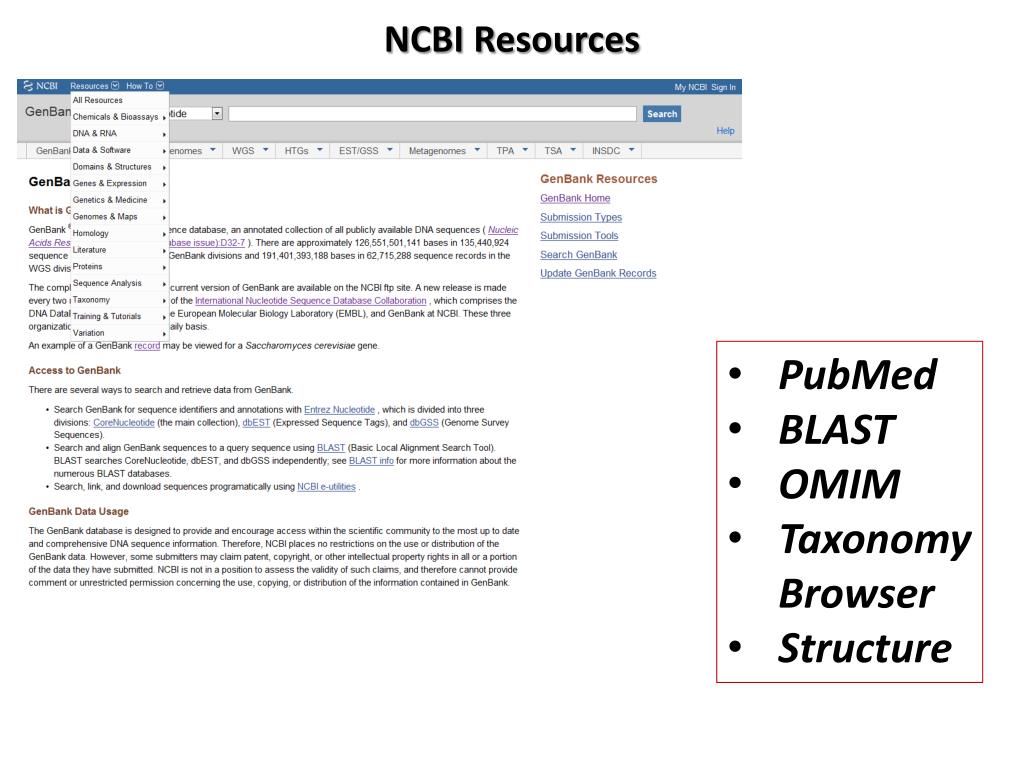Click the NCBI logo icon
The width and height of the screenshot is (1024, 768).
28,86
